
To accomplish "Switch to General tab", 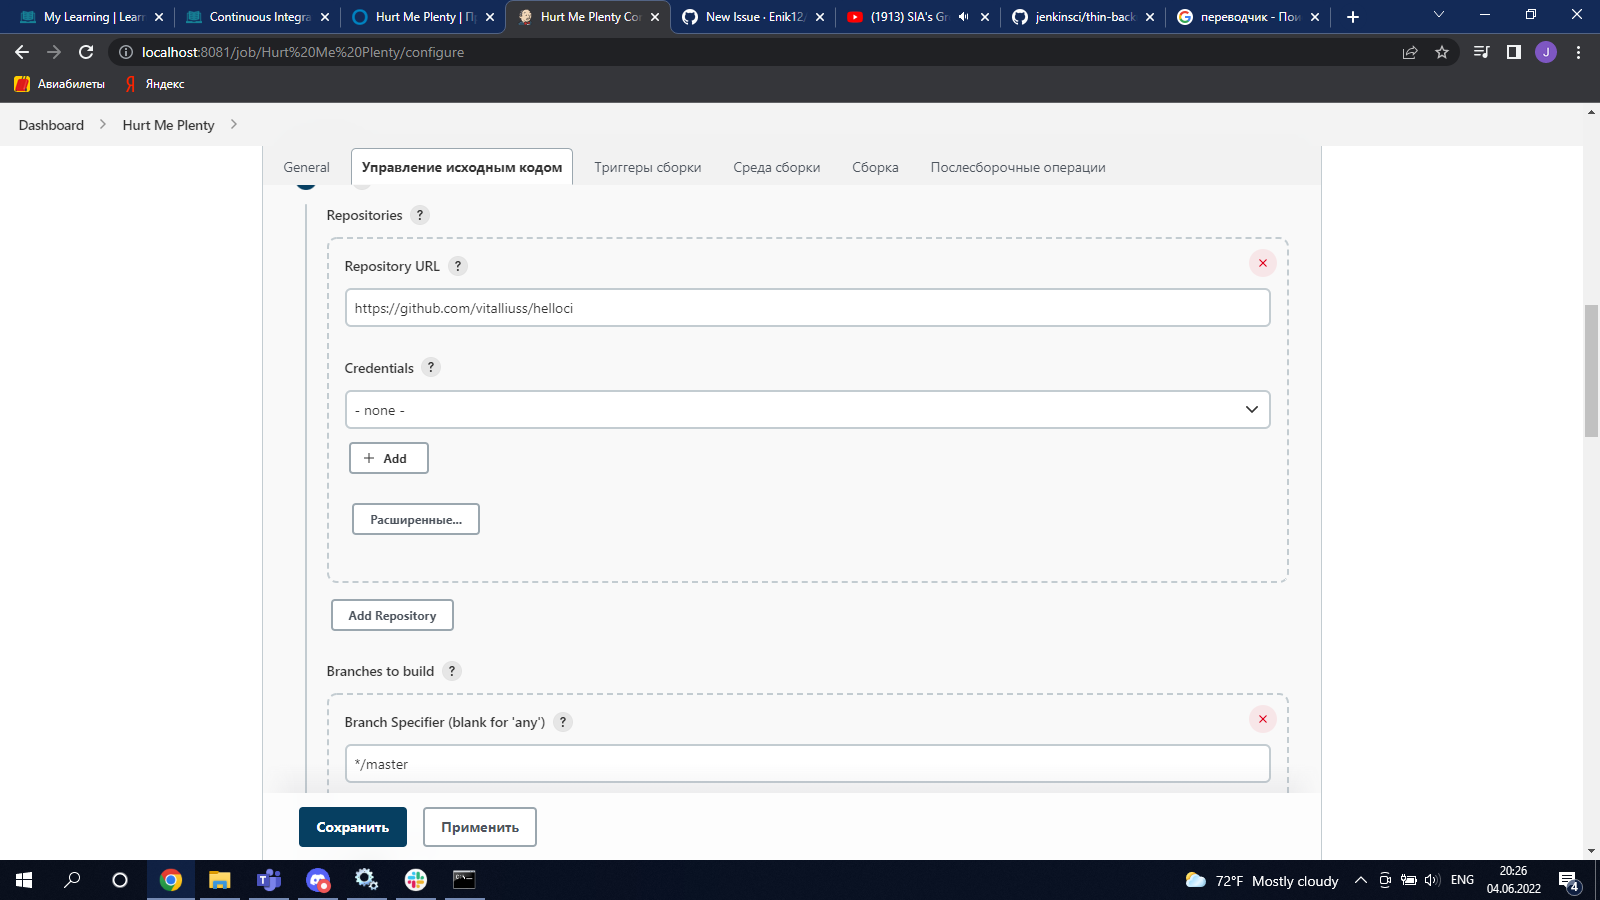I will pyautogui.click(x=306, y=167).
